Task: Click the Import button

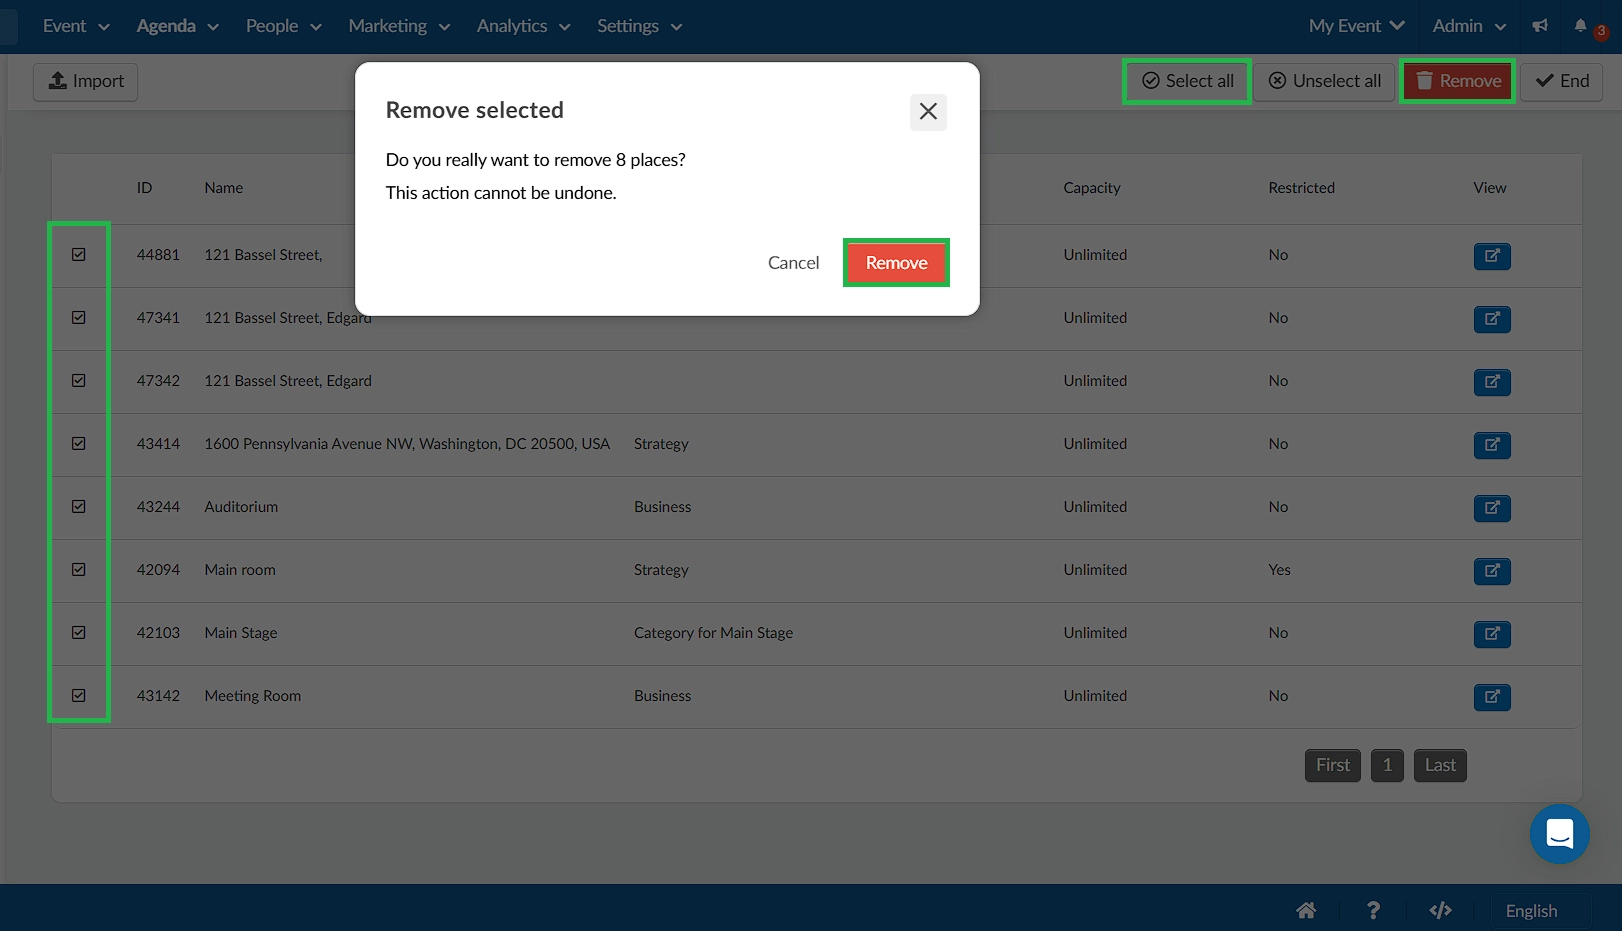Action: [86, 81]
